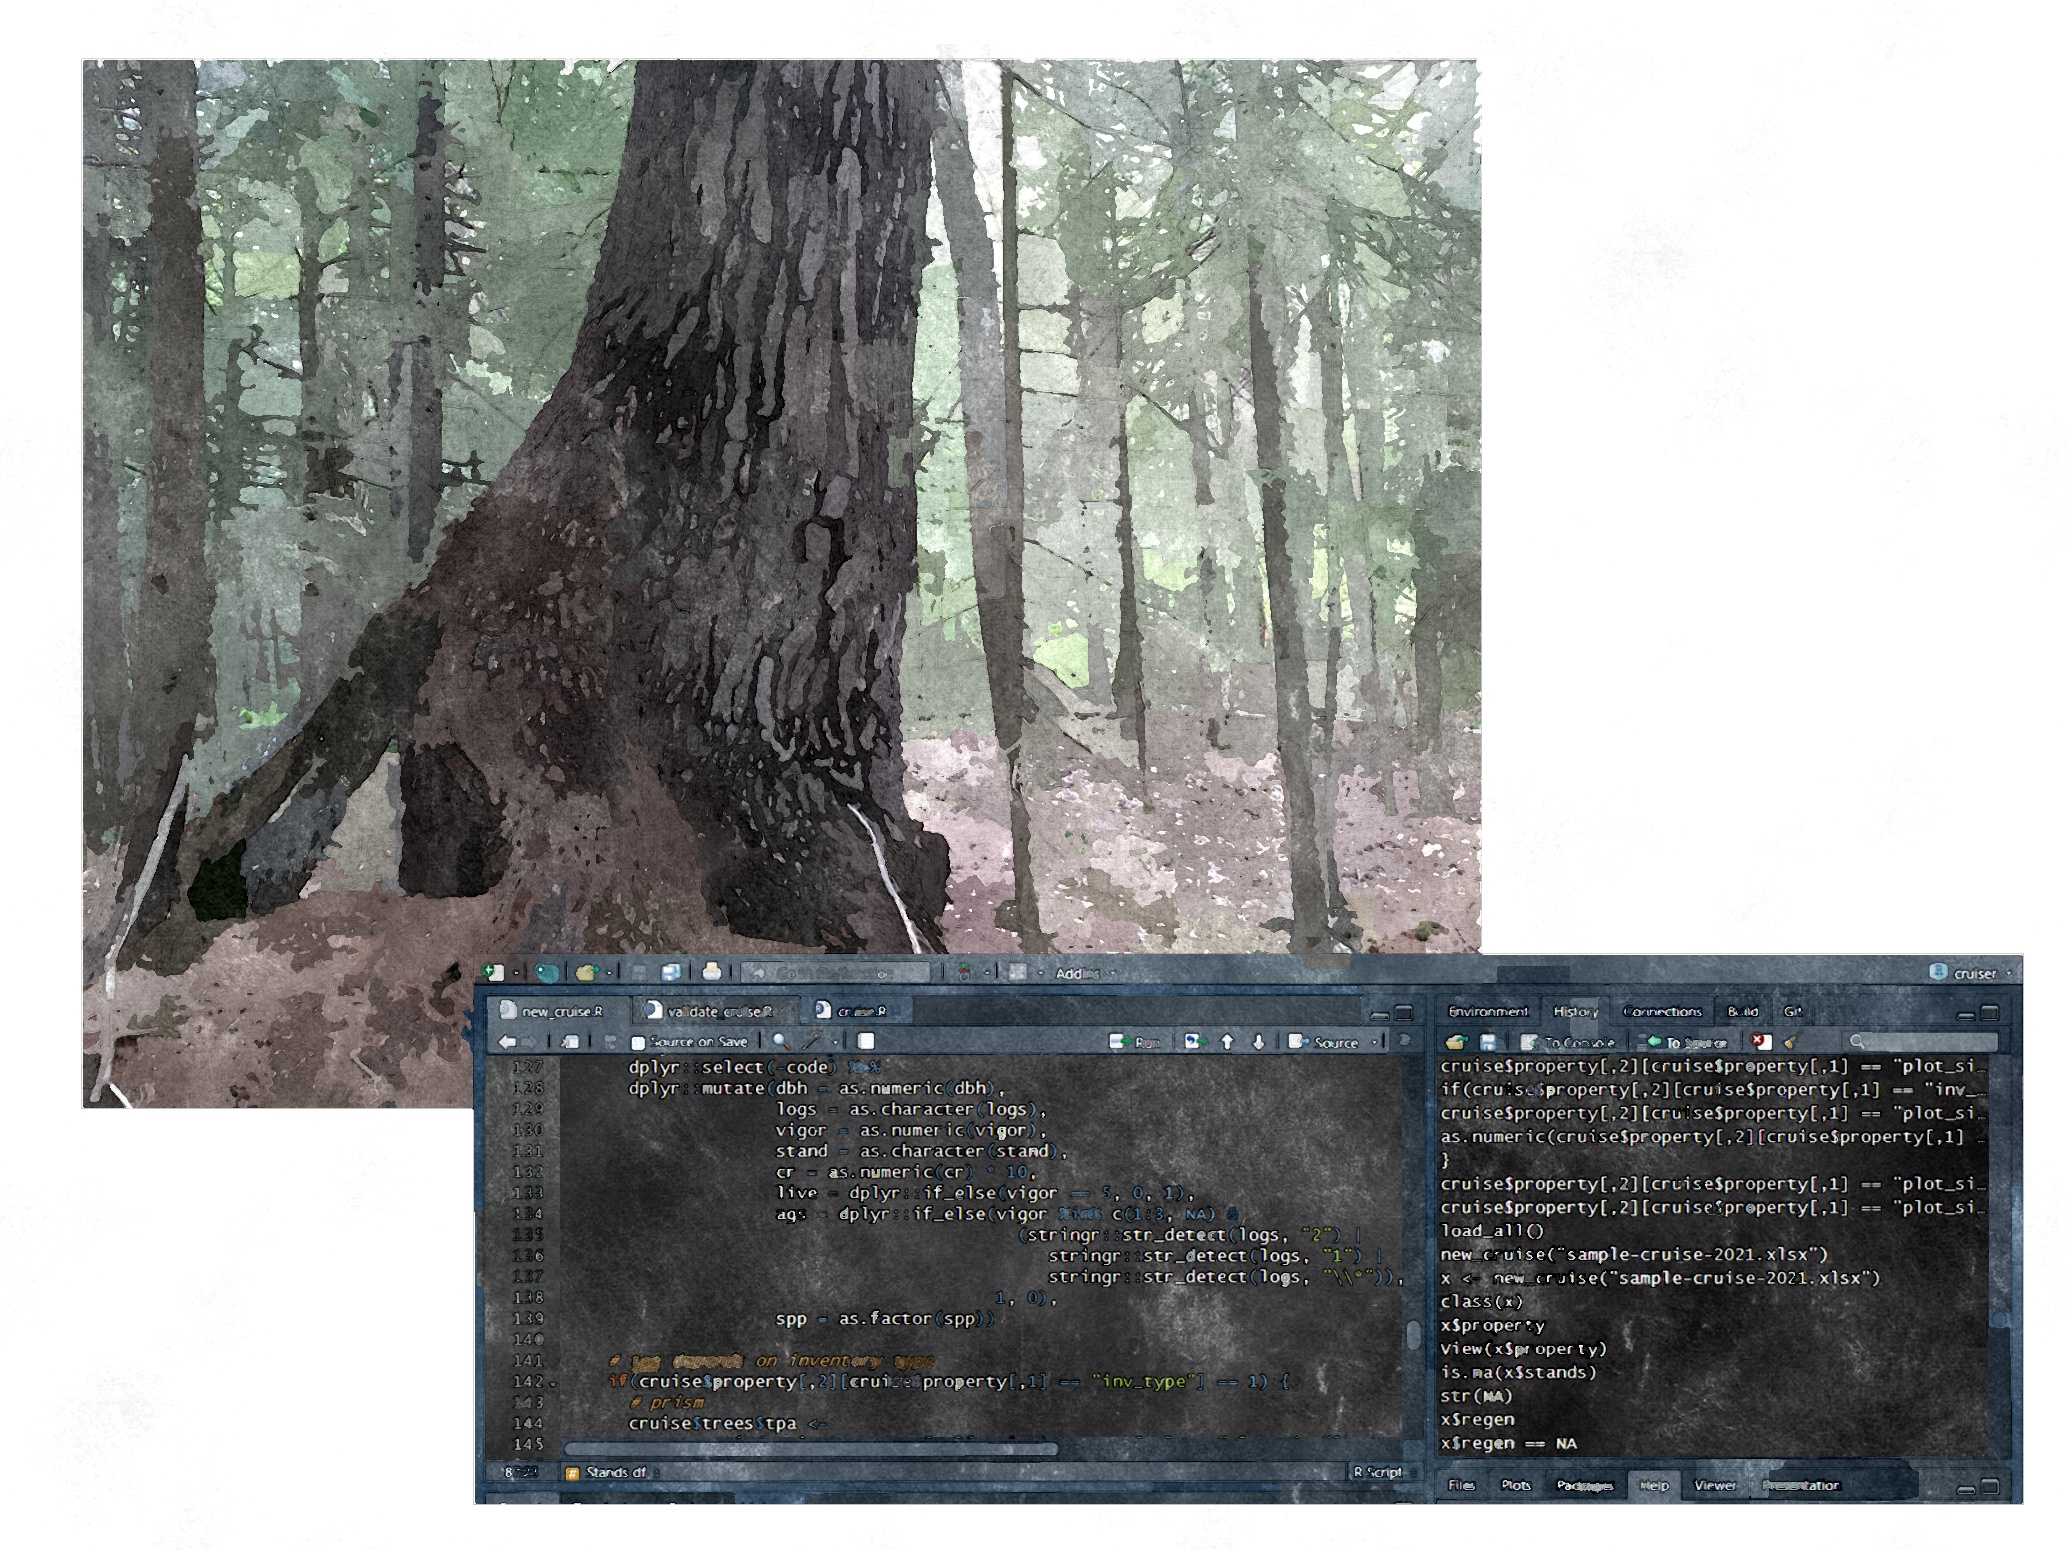Click the Run button
This screenshot has width=2068, height=1550.
pyautogui.click(x=1136, y=1042)
